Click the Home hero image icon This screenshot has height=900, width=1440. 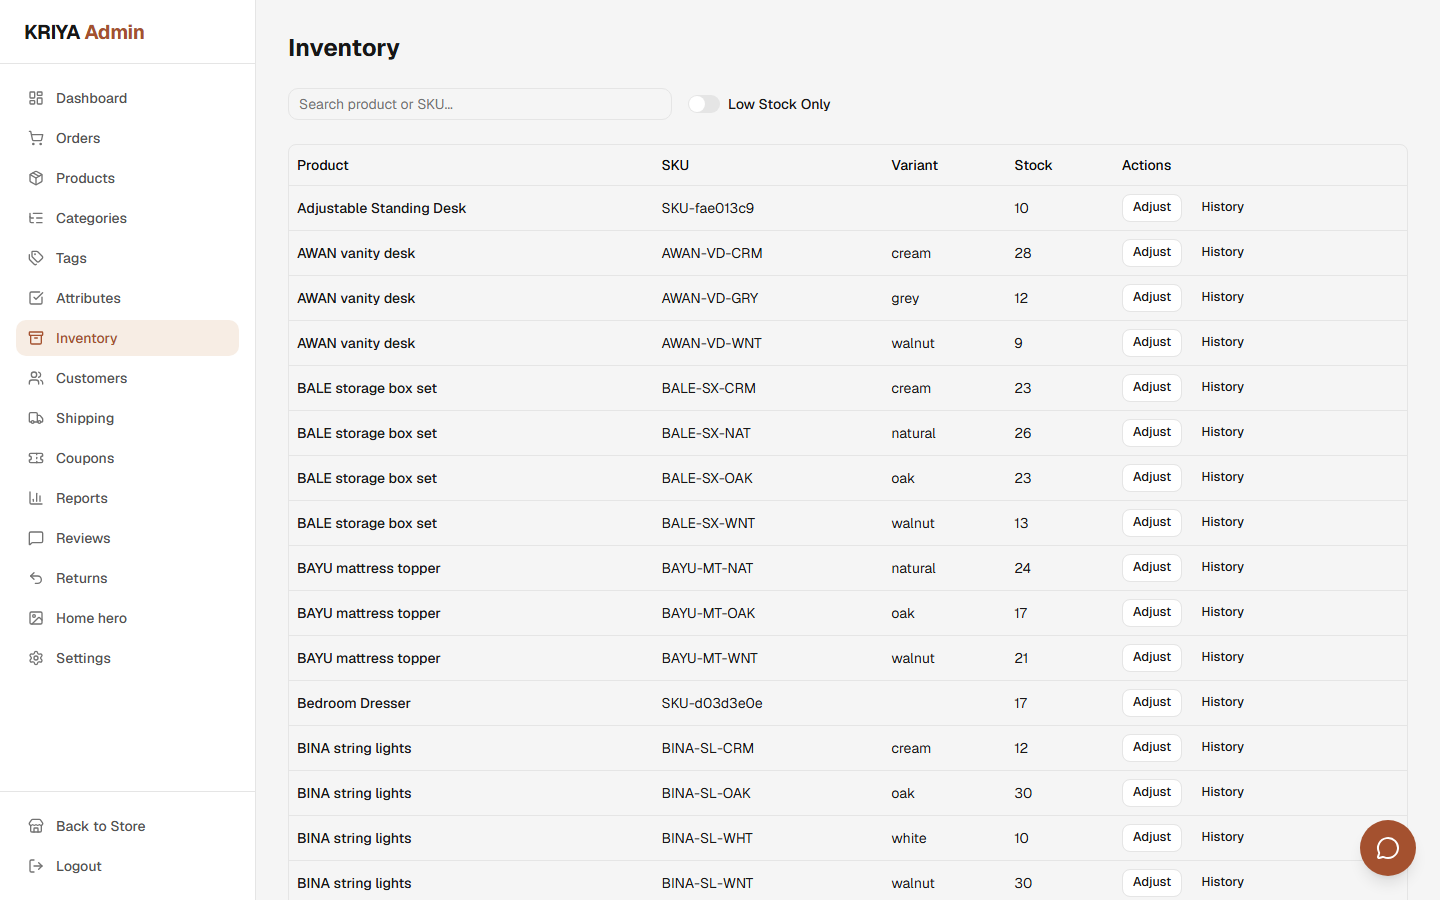[x=36, y=618]
